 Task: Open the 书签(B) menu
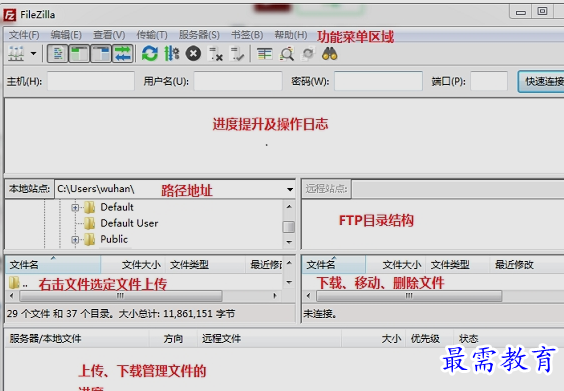[247, 35]
